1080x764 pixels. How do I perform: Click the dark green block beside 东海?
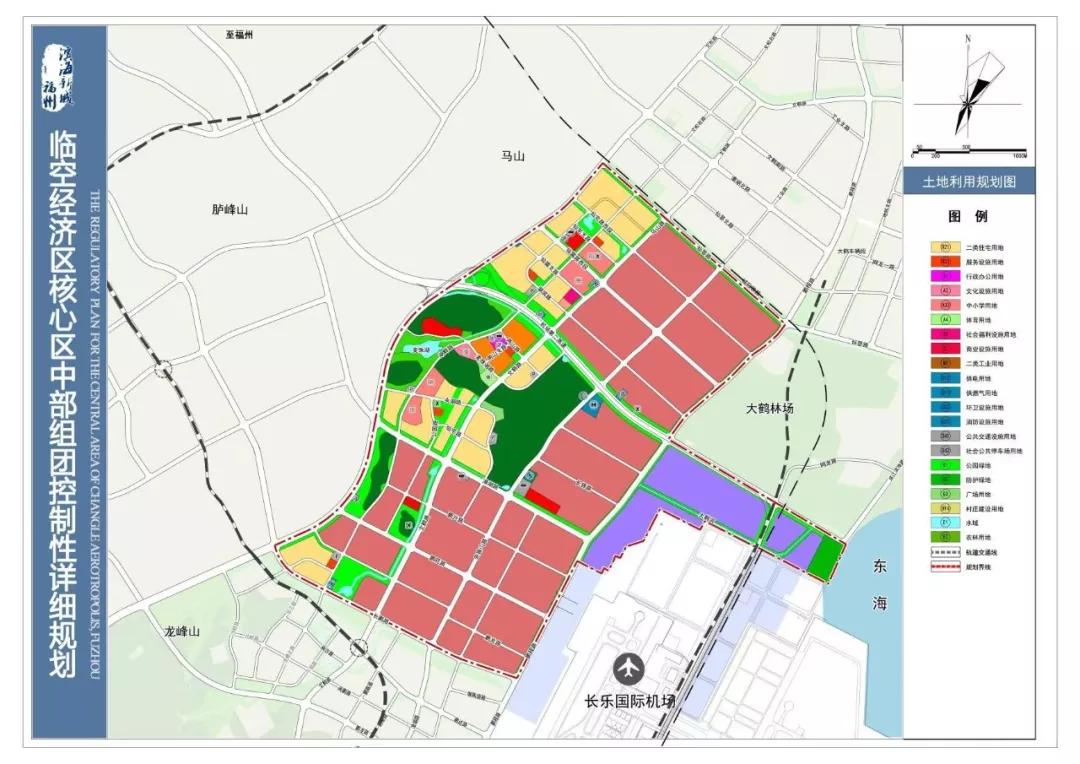825,559
